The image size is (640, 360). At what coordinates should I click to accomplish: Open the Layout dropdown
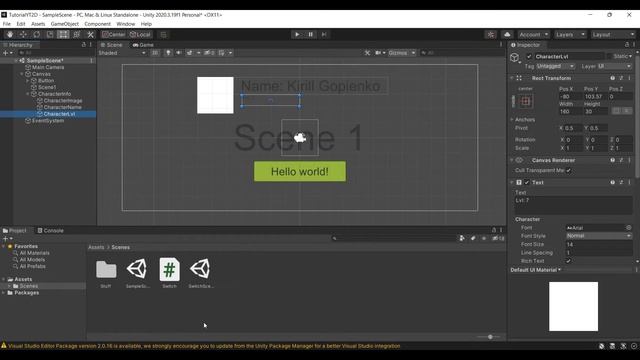613,35
